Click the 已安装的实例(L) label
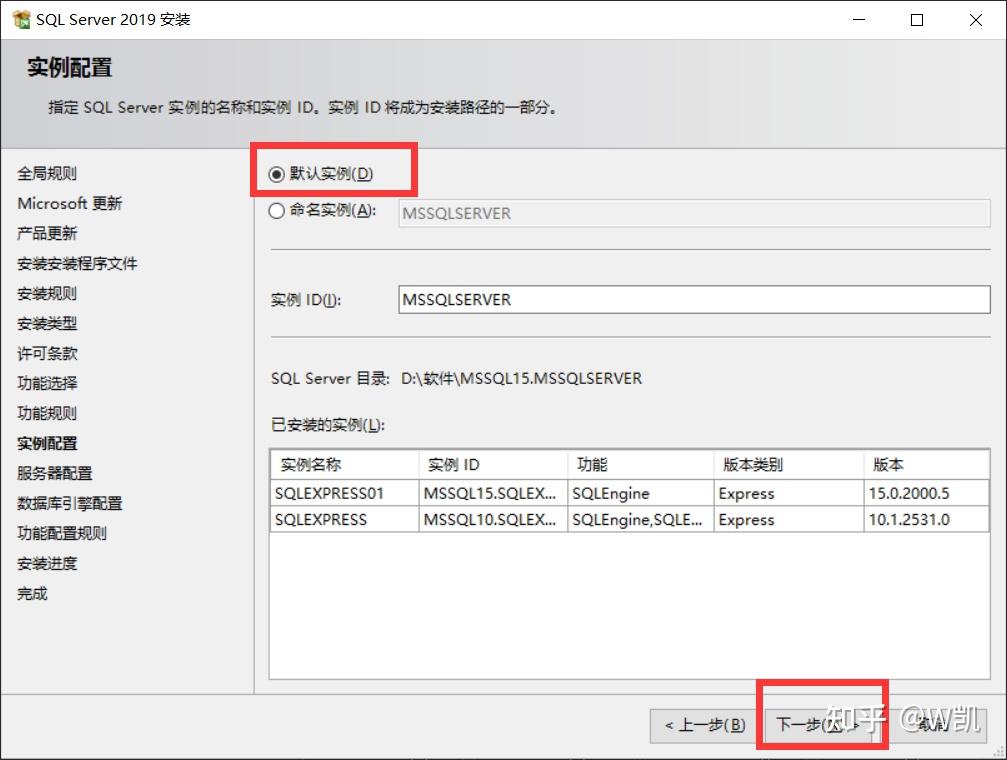 click(x=328, y=425)
